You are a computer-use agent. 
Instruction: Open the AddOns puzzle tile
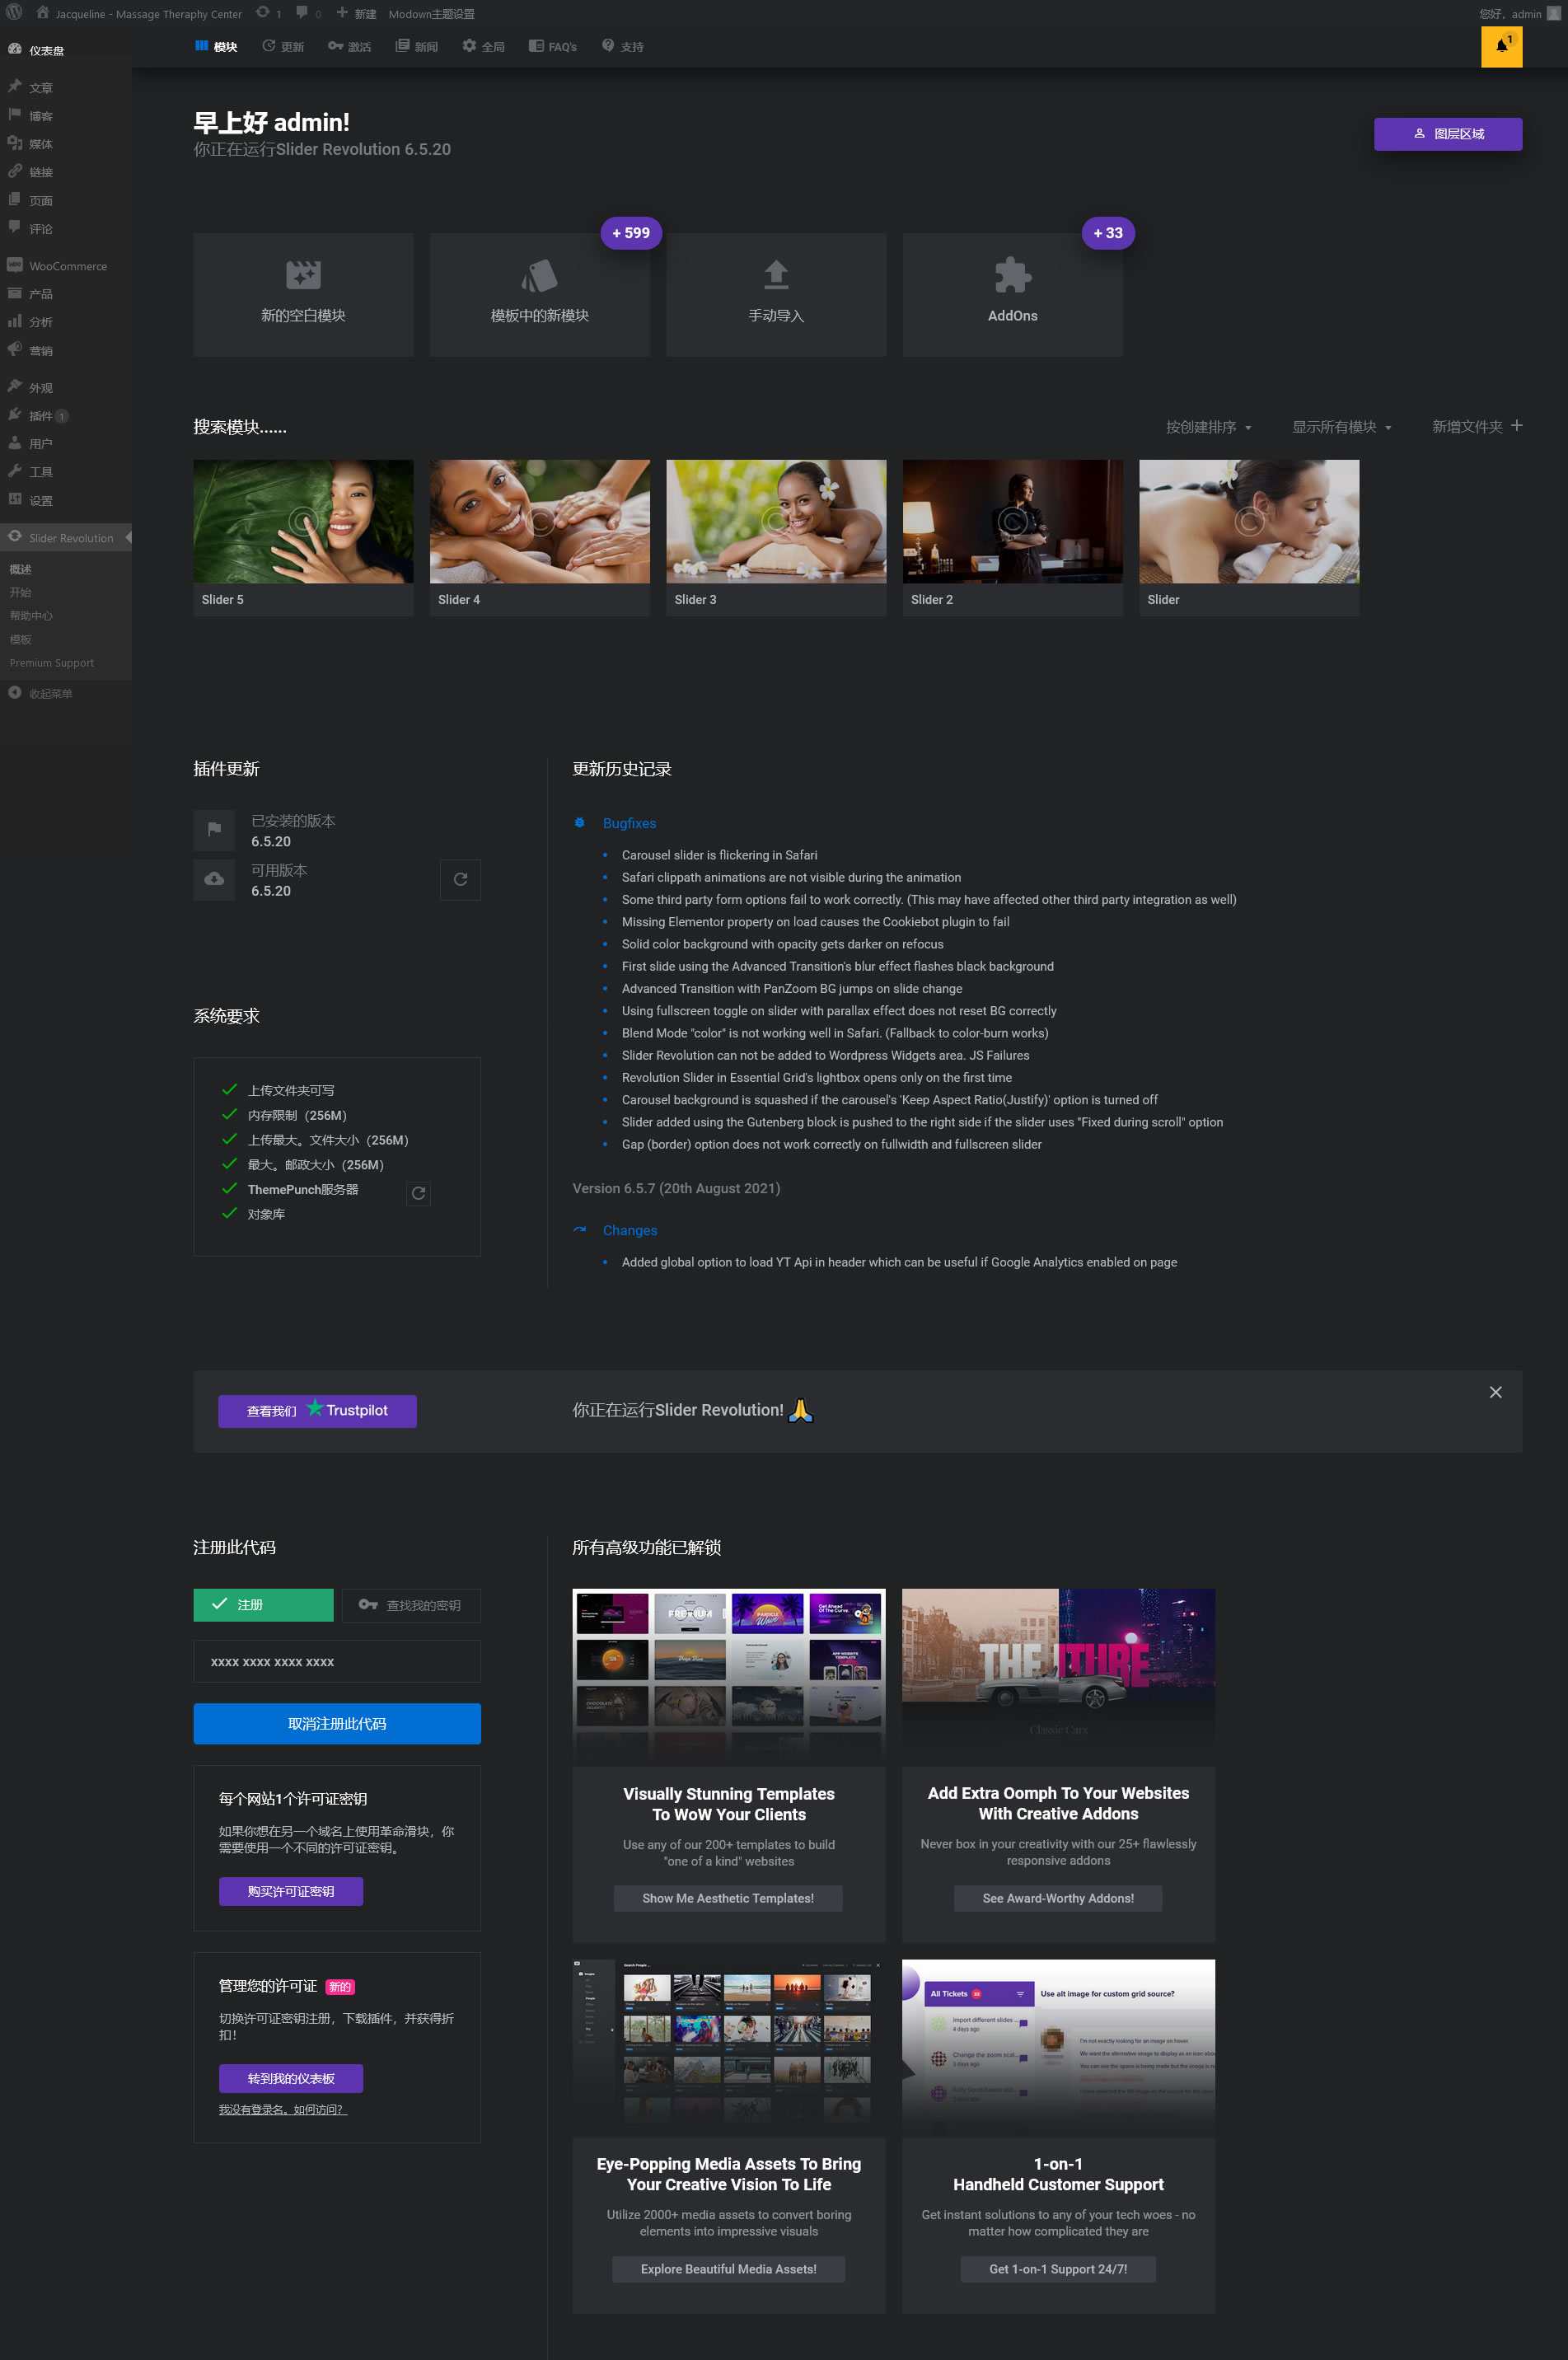point(1011,295)
